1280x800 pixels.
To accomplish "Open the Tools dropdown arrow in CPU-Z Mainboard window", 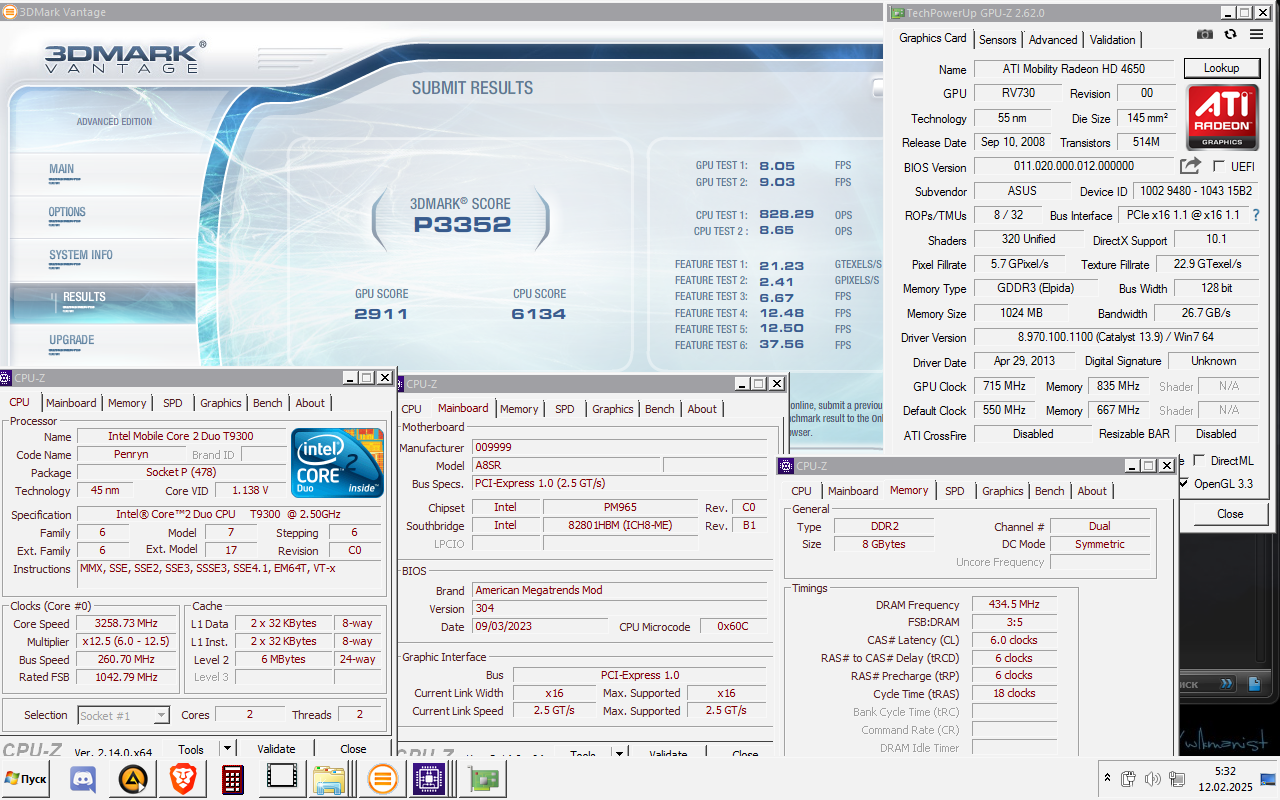I will click(619, 754).
